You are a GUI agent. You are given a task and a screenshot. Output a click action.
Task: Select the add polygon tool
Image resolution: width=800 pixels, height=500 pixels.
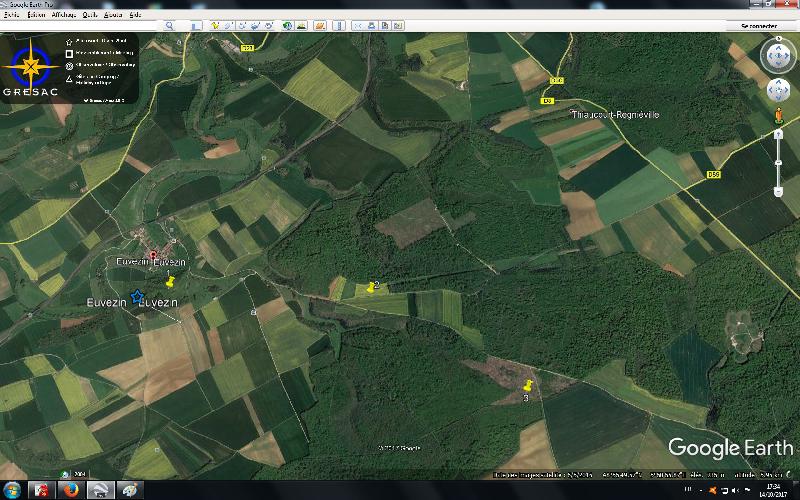pyautogui.click(x=229, y=26)
